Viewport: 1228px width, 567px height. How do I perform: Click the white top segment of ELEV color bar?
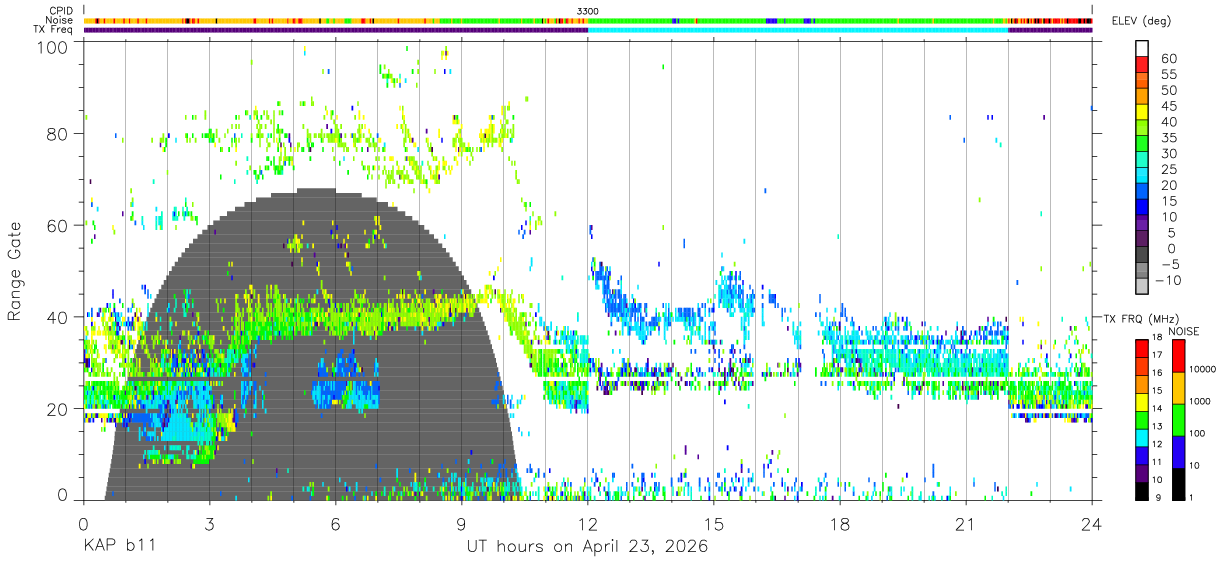coord(1143,48)
